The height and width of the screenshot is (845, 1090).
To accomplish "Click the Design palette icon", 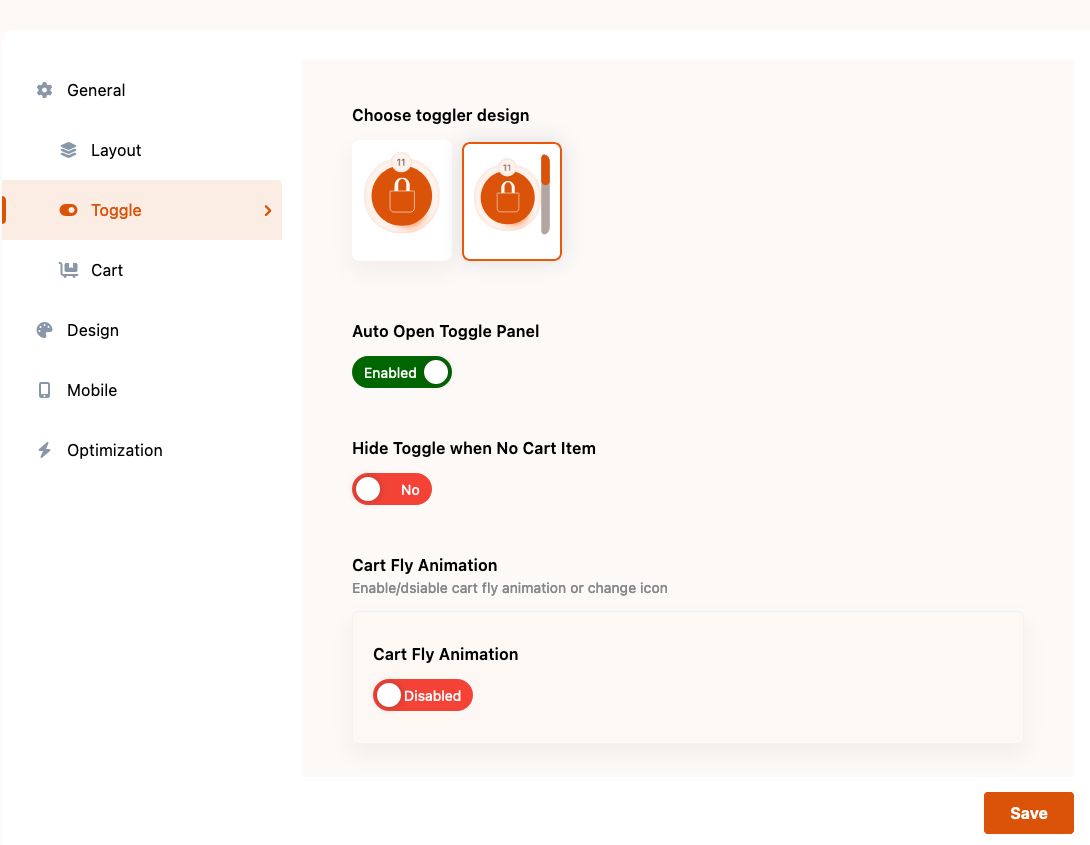I will pyautogui.click(x=44, y=330).
